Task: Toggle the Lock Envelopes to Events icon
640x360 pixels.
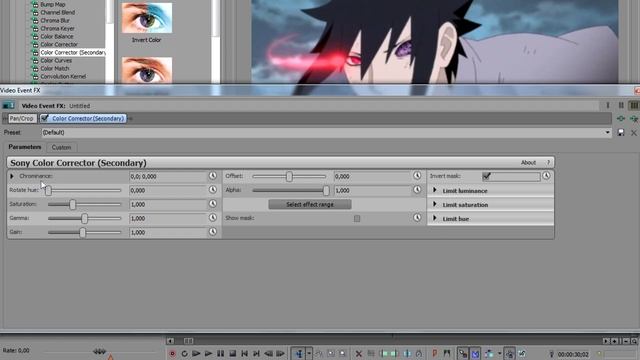Action: (x=510, y=353)
